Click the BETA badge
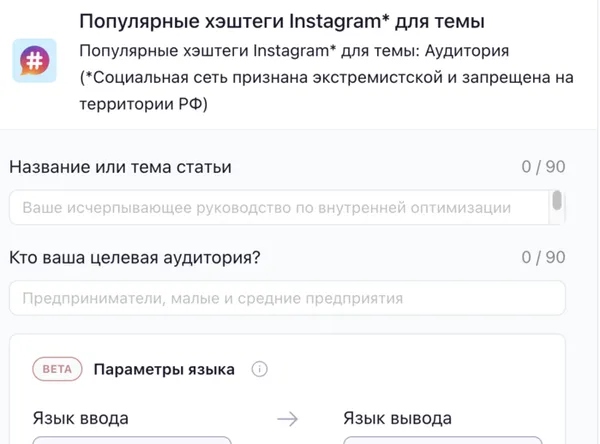 57,369
